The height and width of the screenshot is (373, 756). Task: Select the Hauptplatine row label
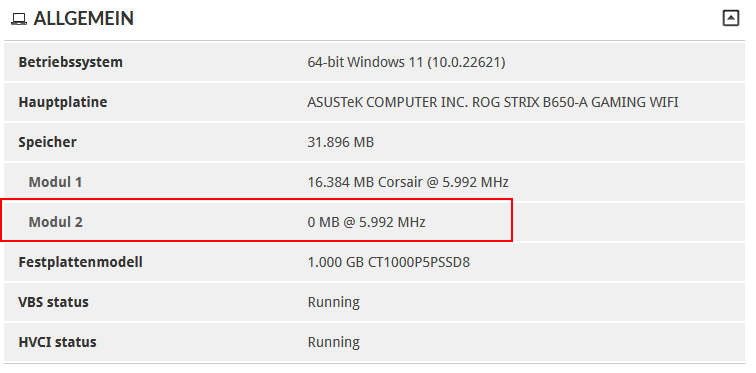63,102
